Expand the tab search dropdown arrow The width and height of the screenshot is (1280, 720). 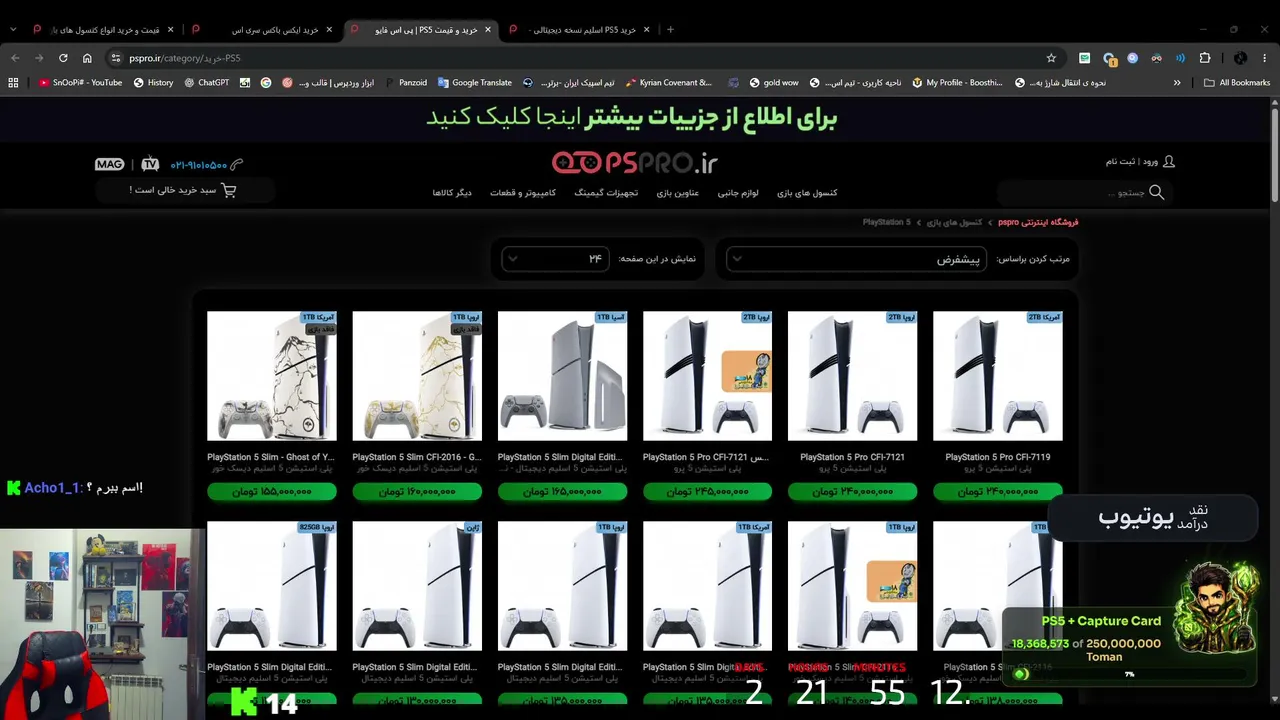click(13, 30)
